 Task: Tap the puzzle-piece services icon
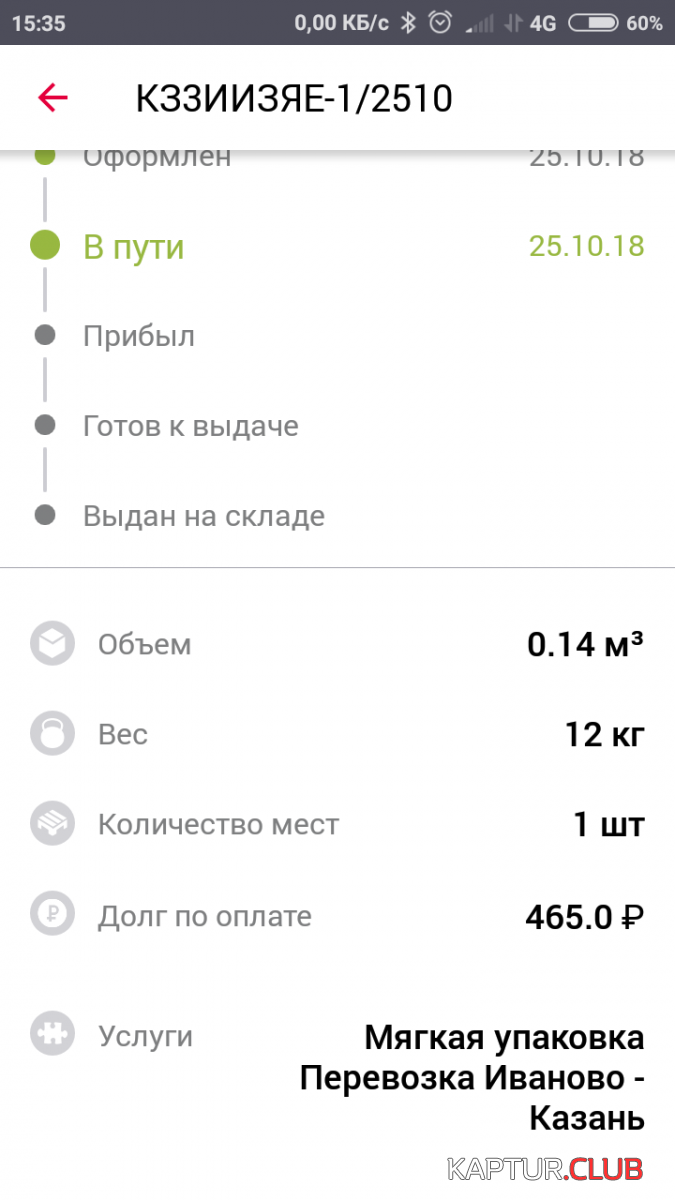52,1035
